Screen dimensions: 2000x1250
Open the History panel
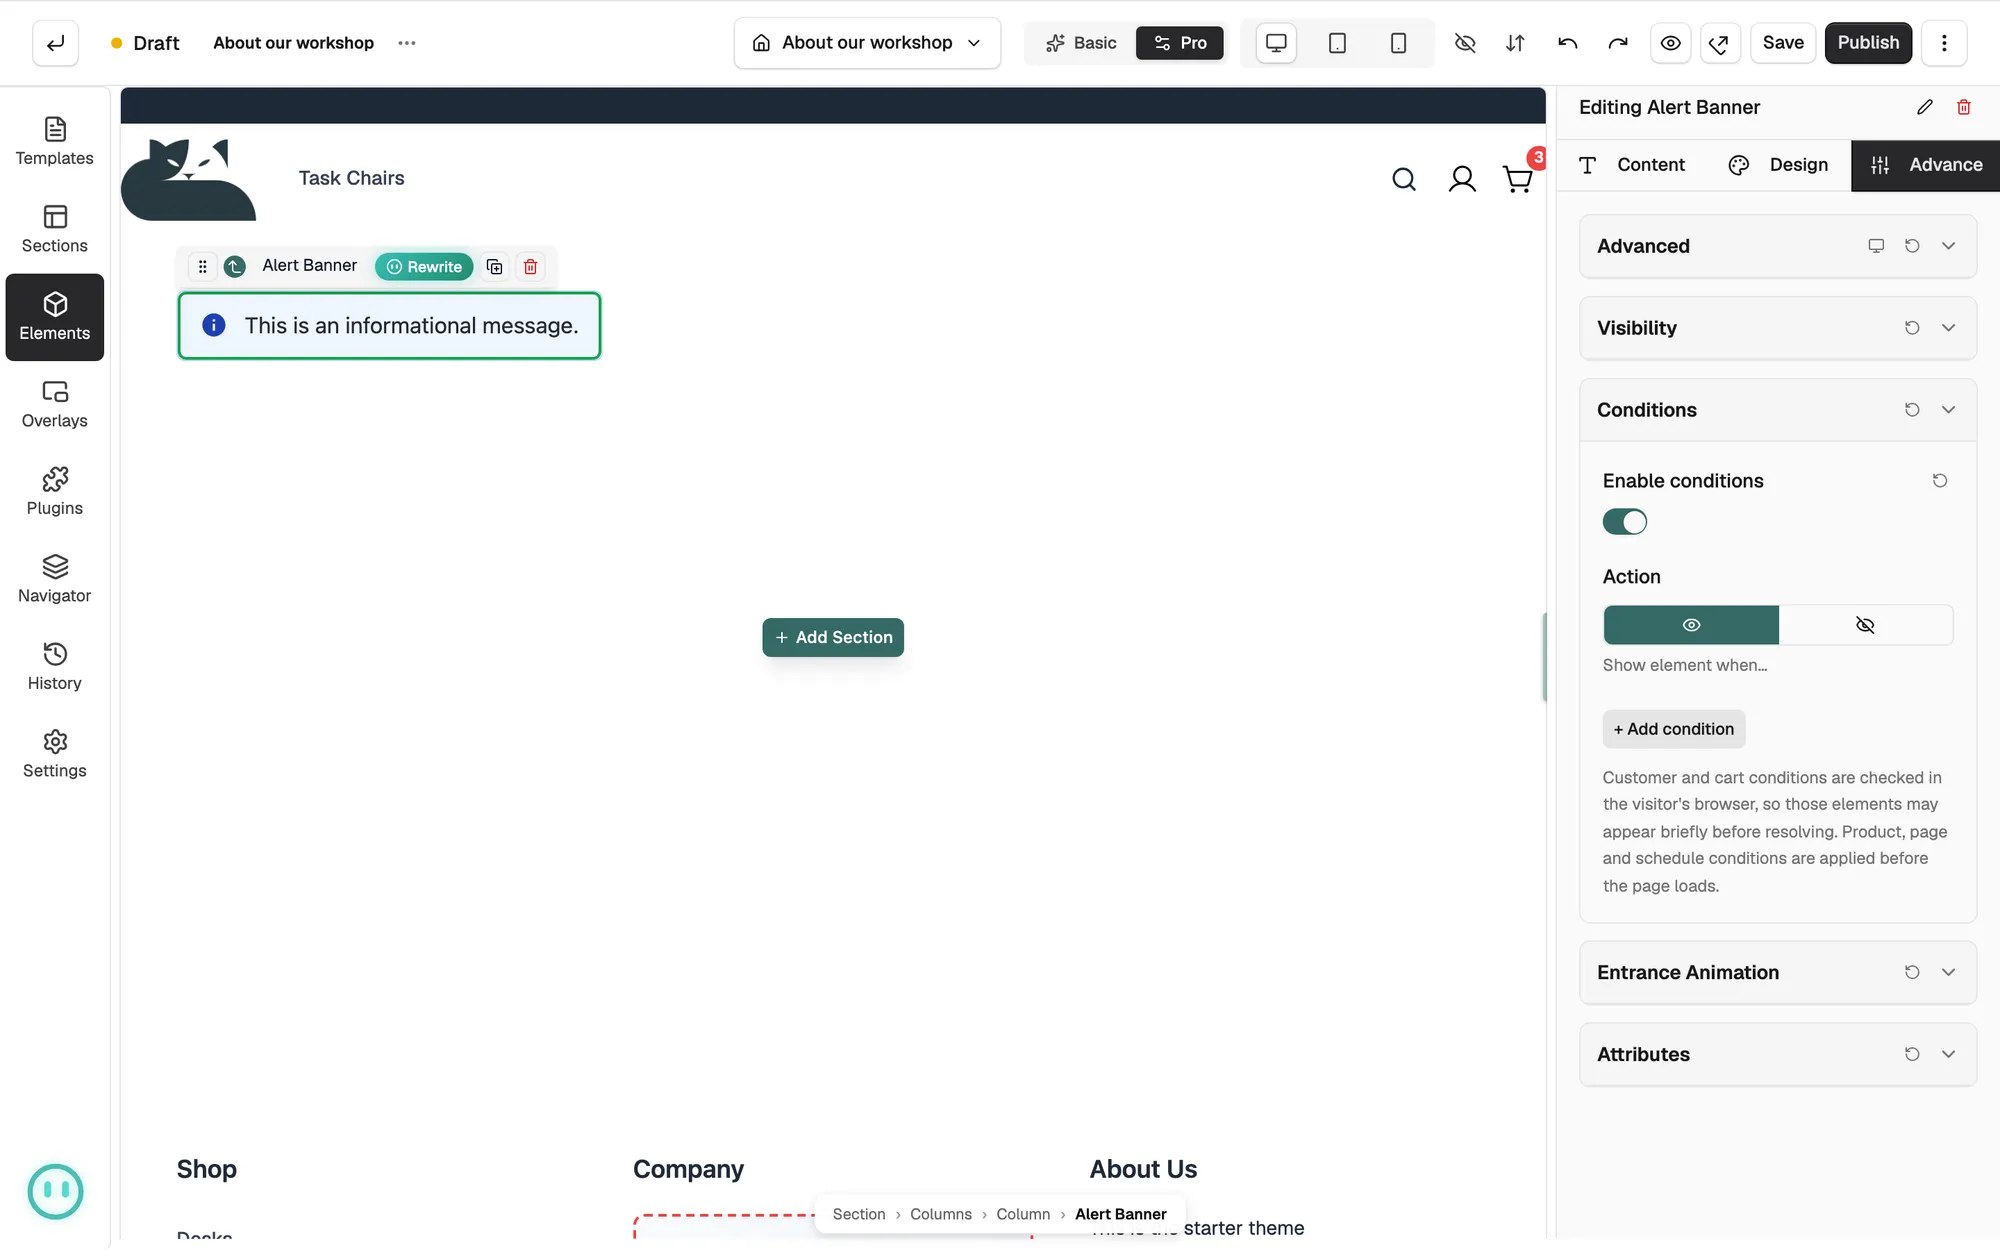54,667
